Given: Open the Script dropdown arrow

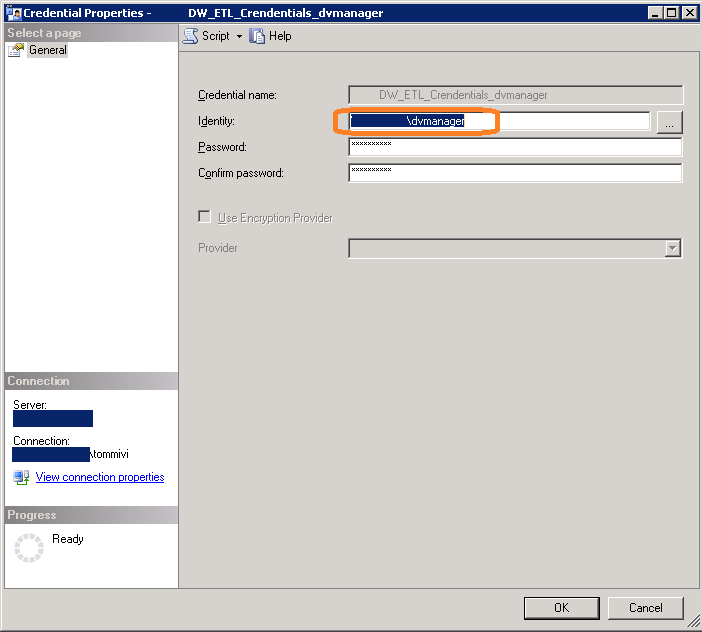Looking at the screenshot, I should click(240, 36).
